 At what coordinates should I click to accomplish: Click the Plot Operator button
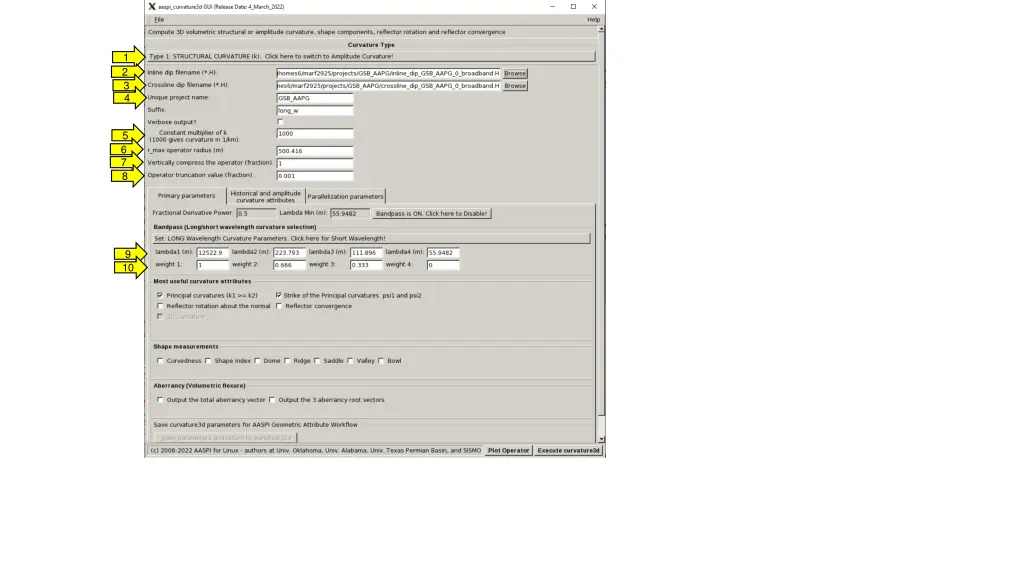pos(508,451)
